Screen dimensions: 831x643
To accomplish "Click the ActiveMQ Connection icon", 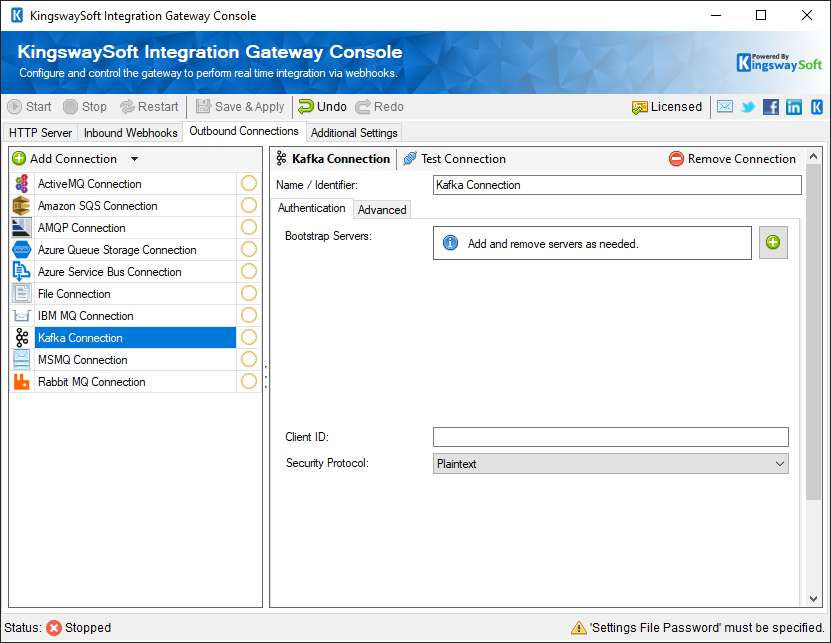I will (22, 184).
